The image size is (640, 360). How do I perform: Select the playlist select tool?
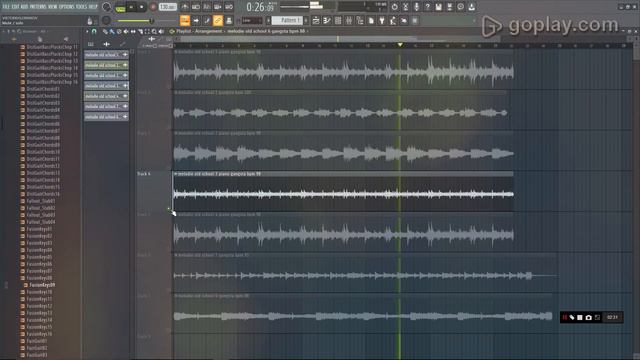[x=147, y=31]
